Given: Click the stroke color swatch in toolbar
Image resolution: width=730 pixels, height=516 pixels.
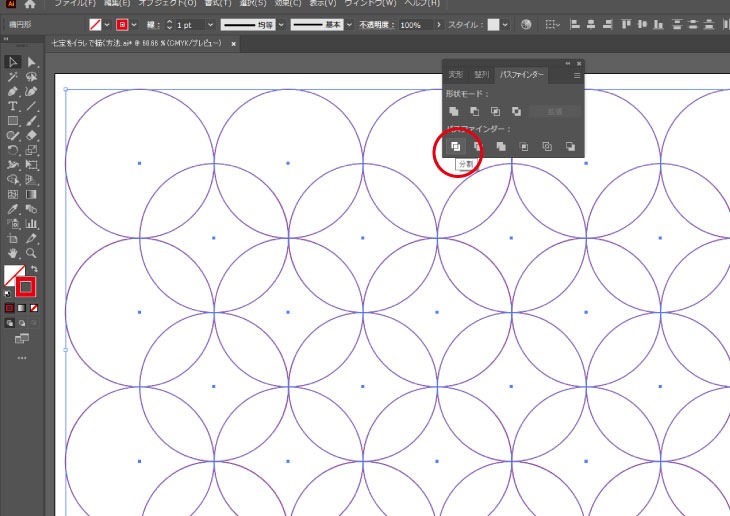Looking at the screenshot, I should pyautogui.click(x=27, y=288).
